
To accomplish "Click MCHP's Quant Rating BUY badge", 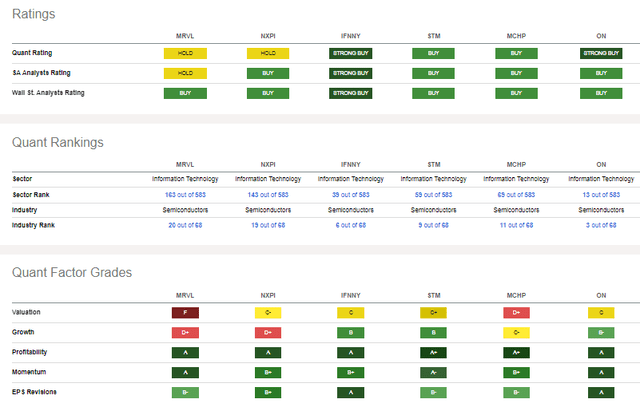I will tap(516, 53).
